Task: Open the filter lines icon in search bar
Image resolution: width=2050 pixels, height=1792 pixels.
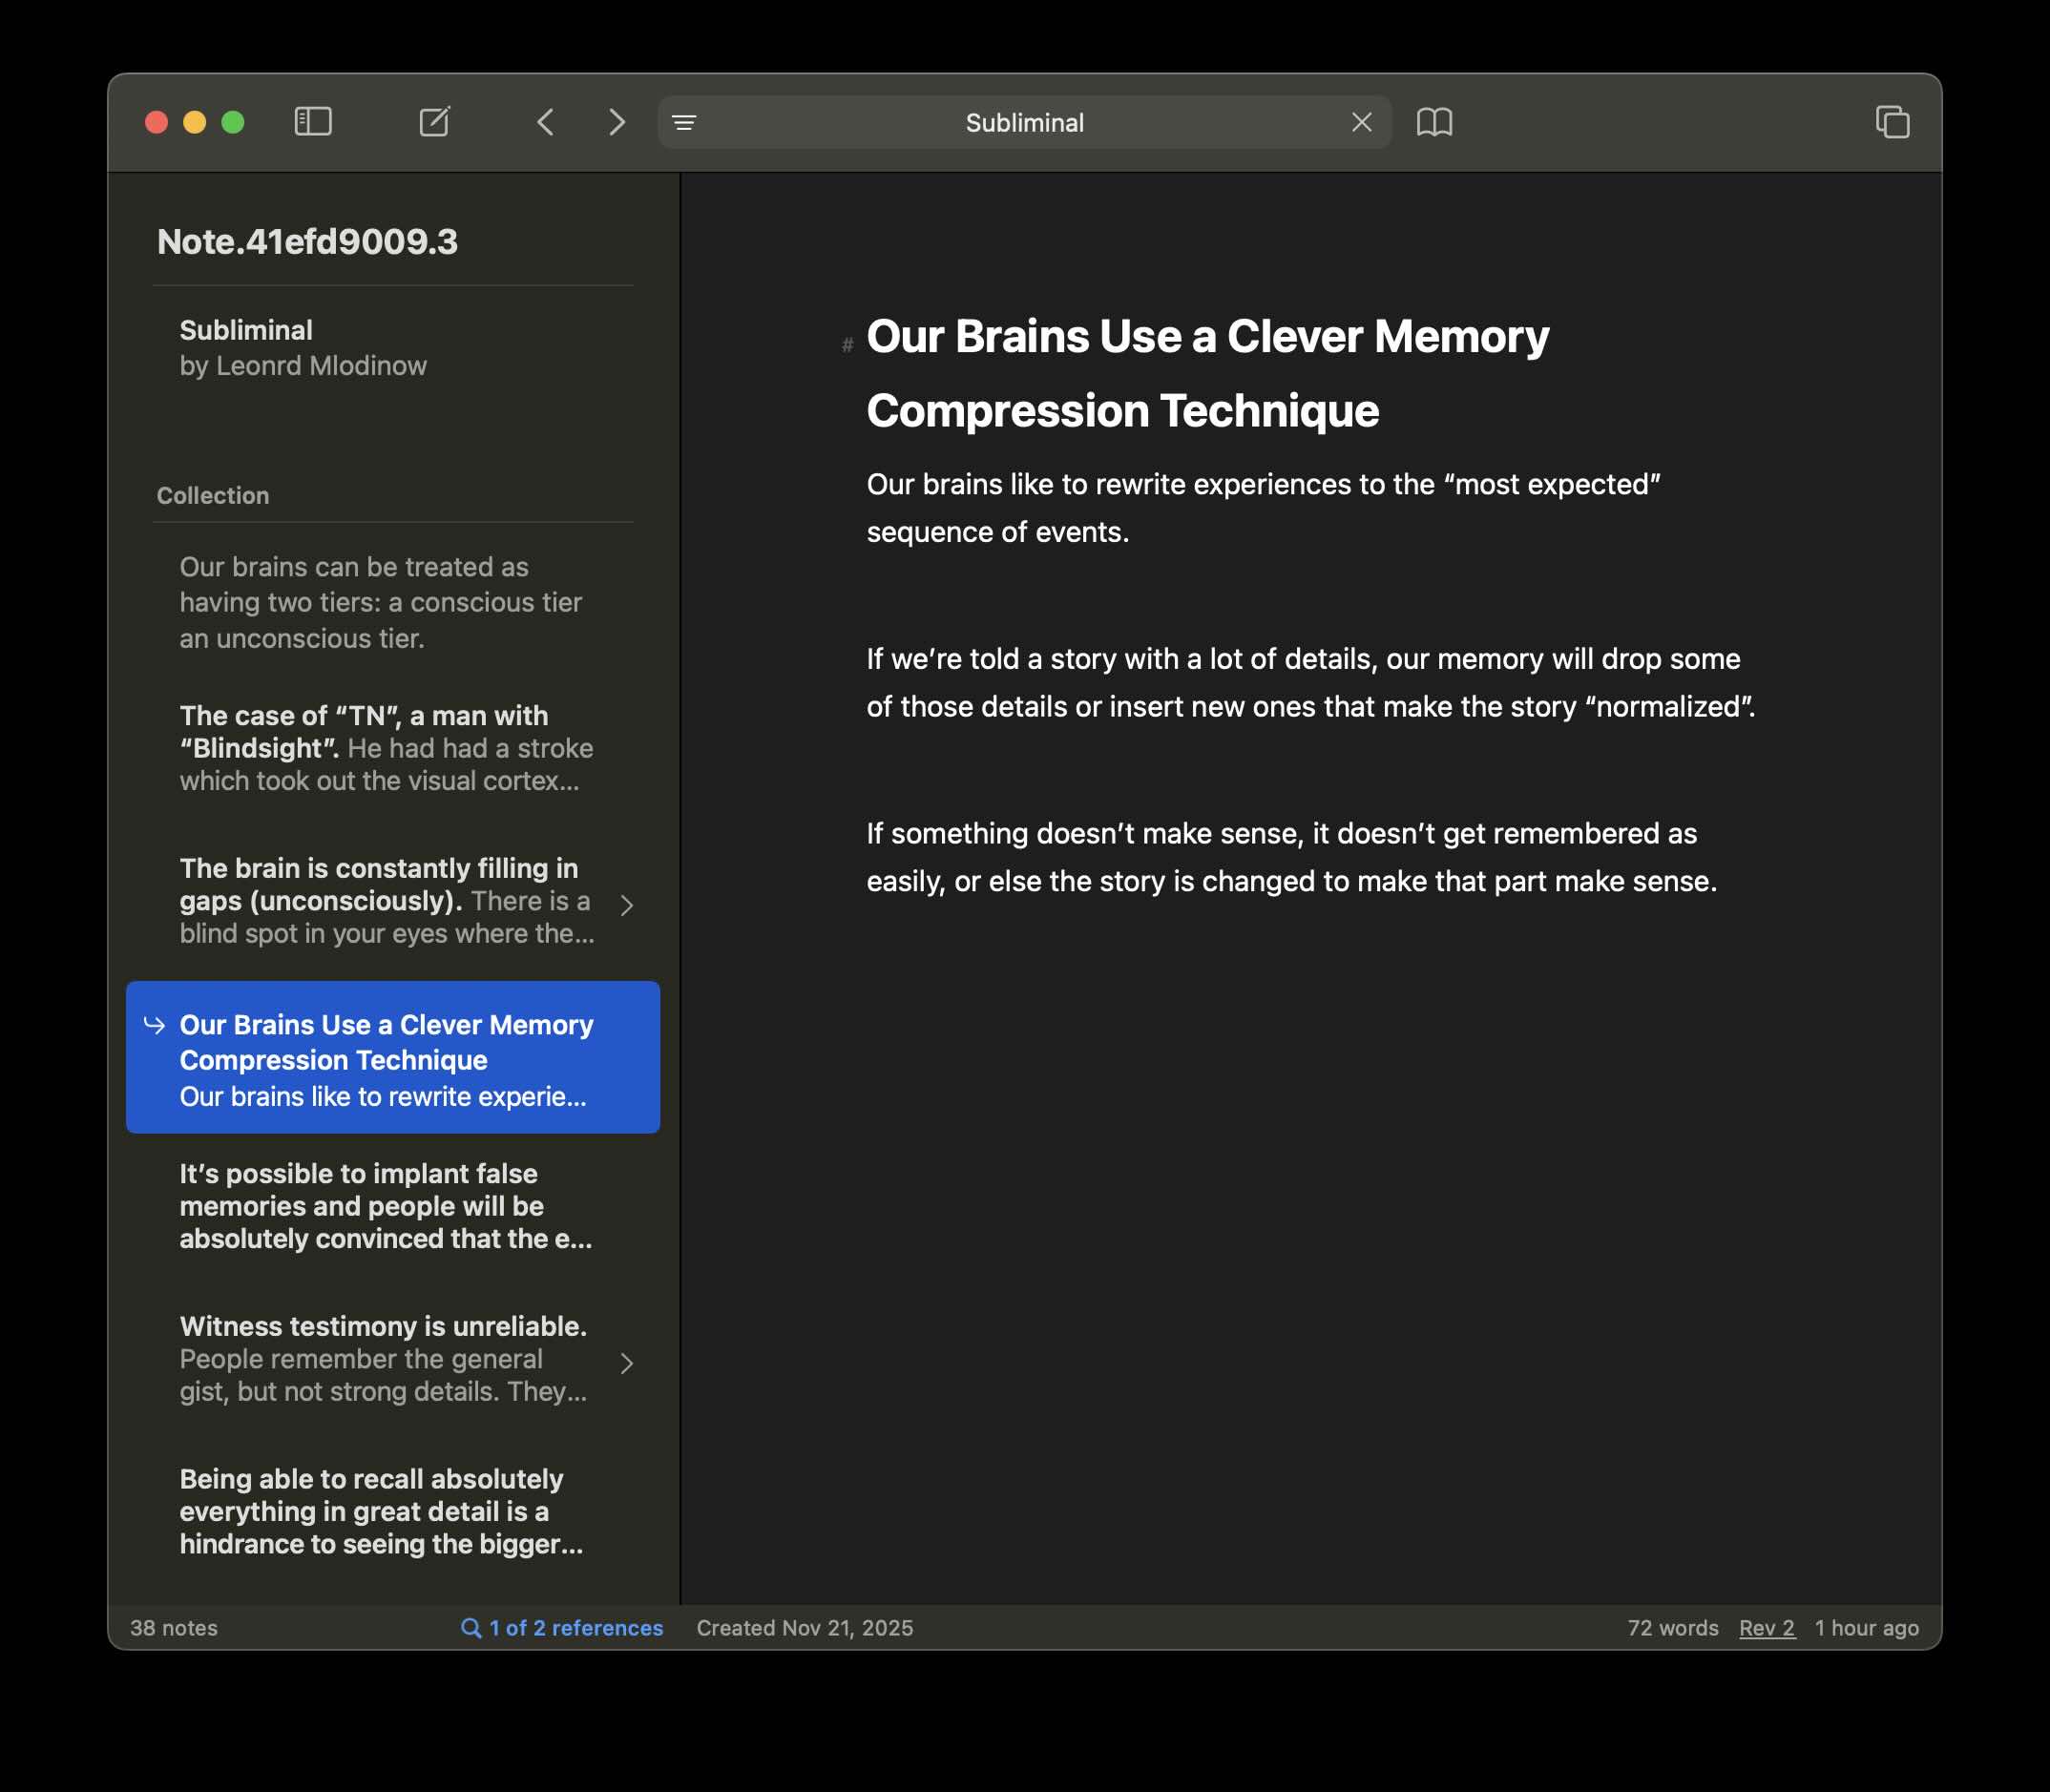Action: click(x=684, y=122)
